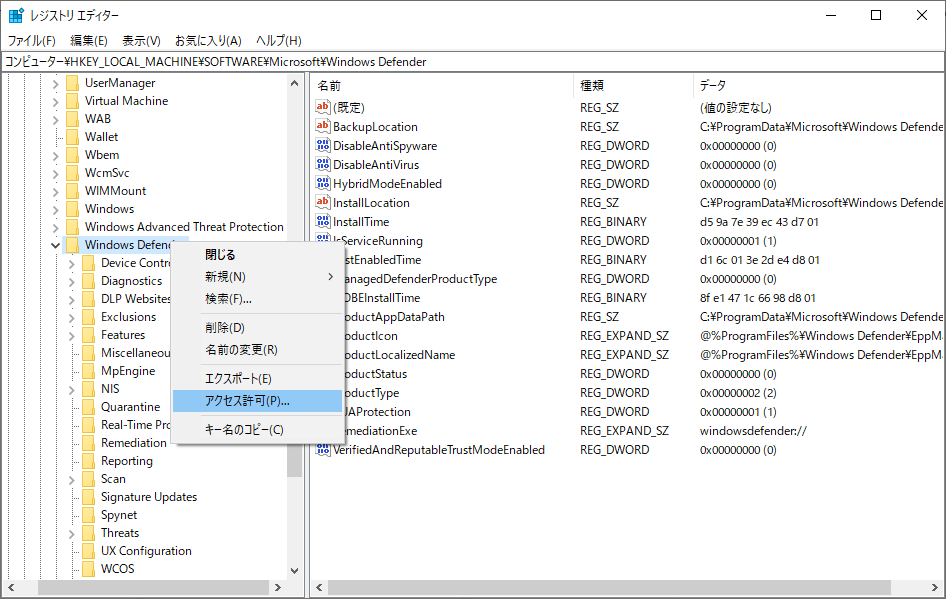Screen dimensions: 946x599
Task: Click the 'windowsdefender://' data value
Action: [x=753, y=431]
